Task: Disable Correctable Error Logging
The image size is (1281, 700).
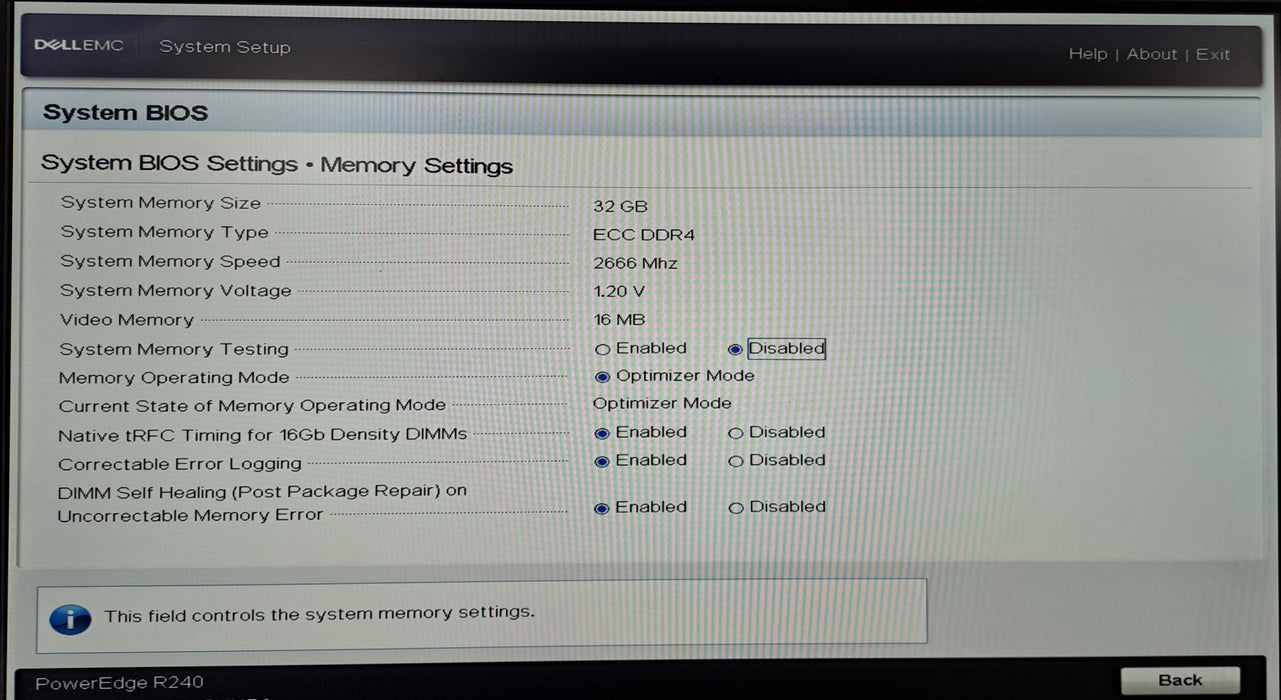Action: pos(736,460)
